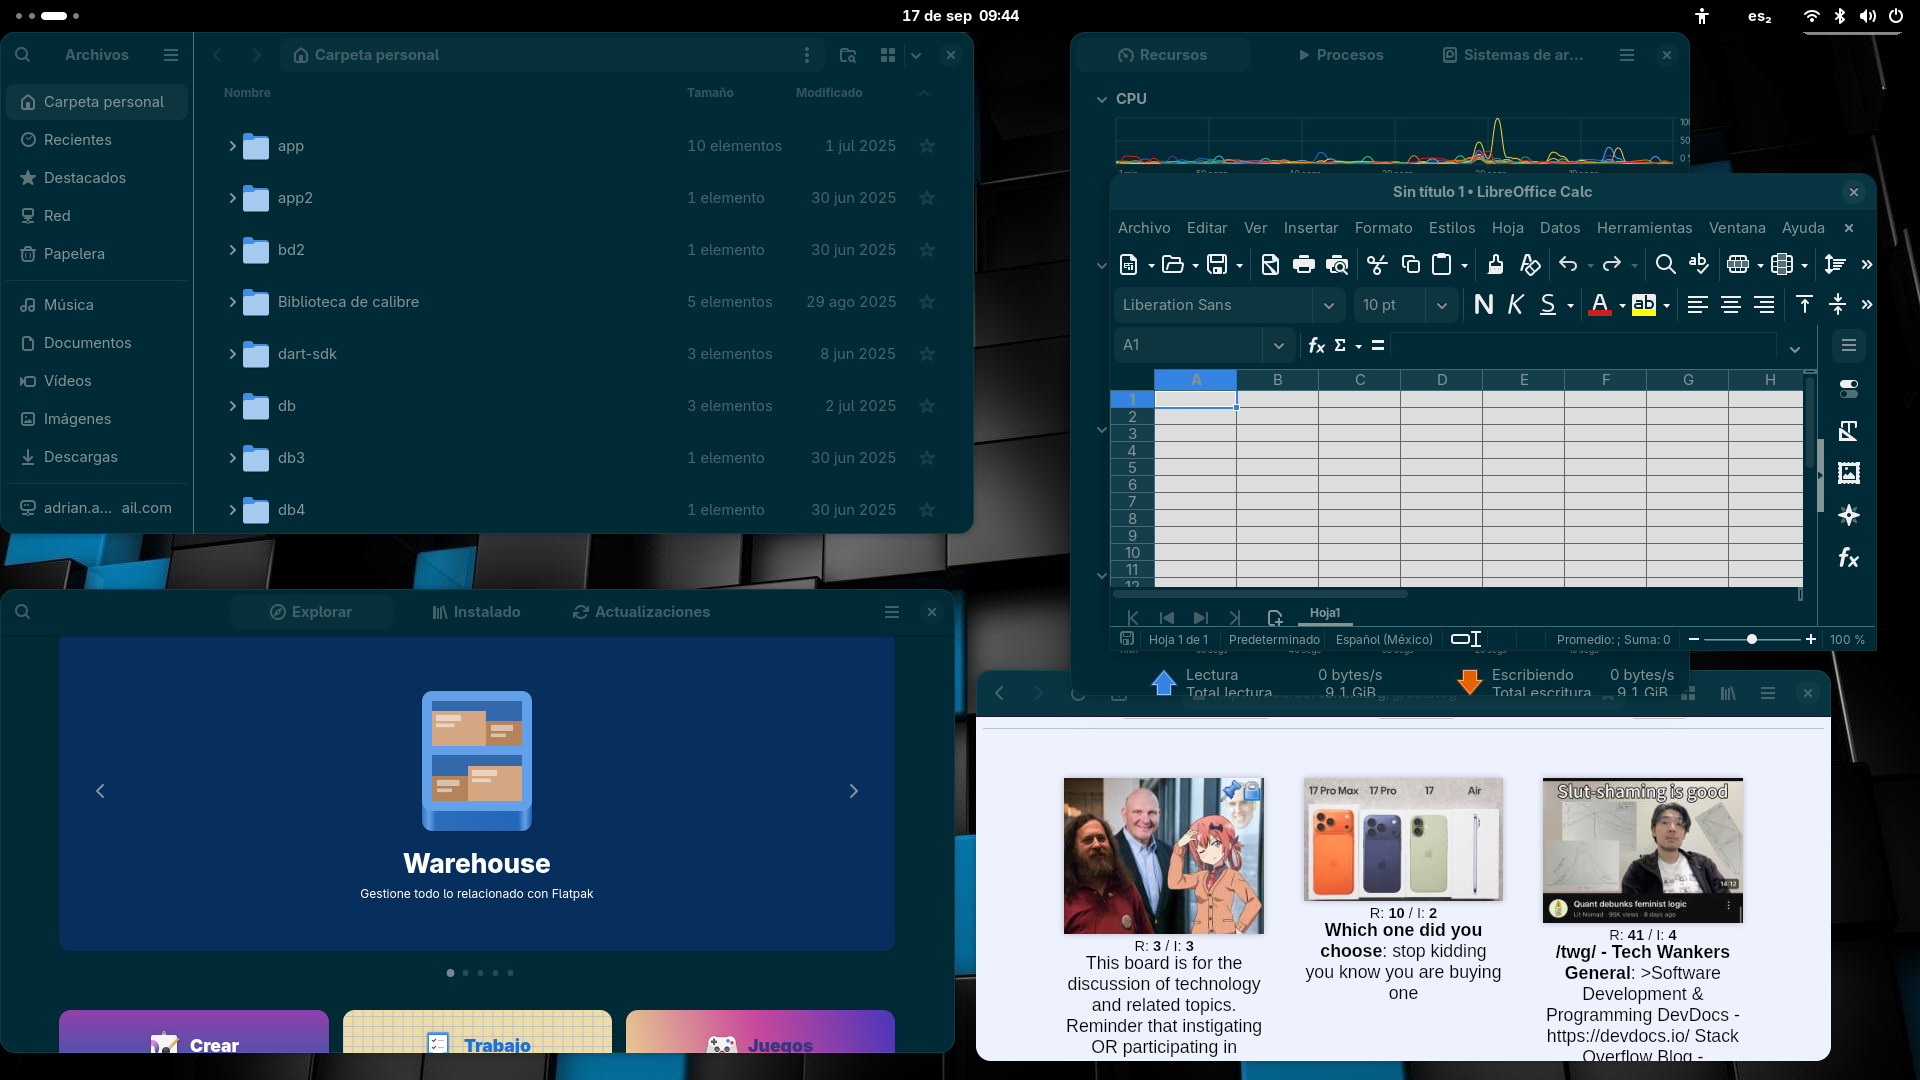Open Papelera in Archivos sidebar
The height and width of the screenshot is (1080, 1920).
coord(97,254)
